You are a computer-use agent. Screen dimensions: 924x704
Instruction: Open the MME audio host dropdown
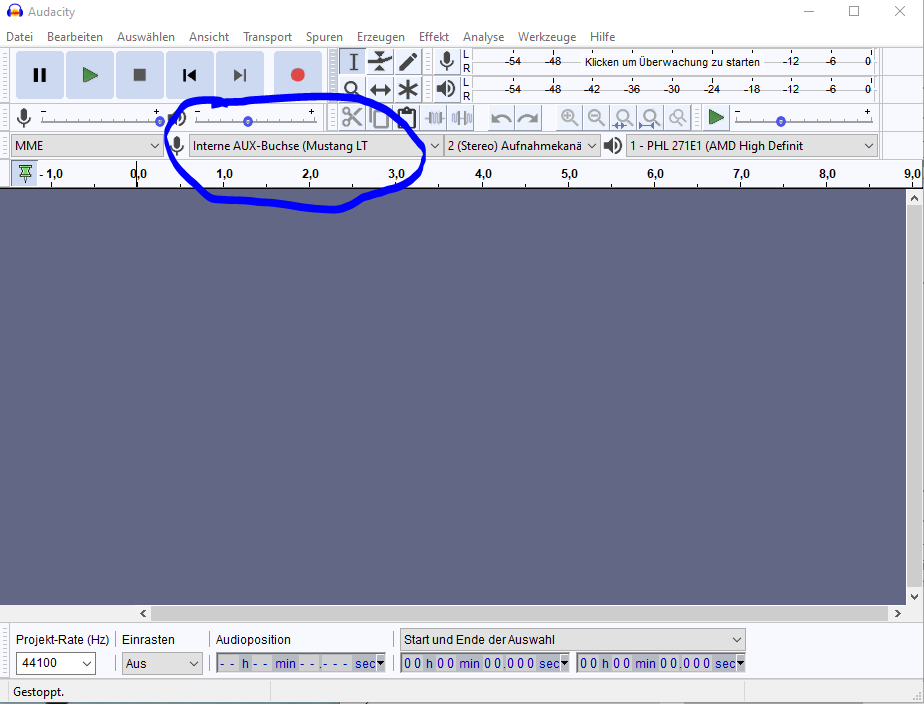coord(87,146)
